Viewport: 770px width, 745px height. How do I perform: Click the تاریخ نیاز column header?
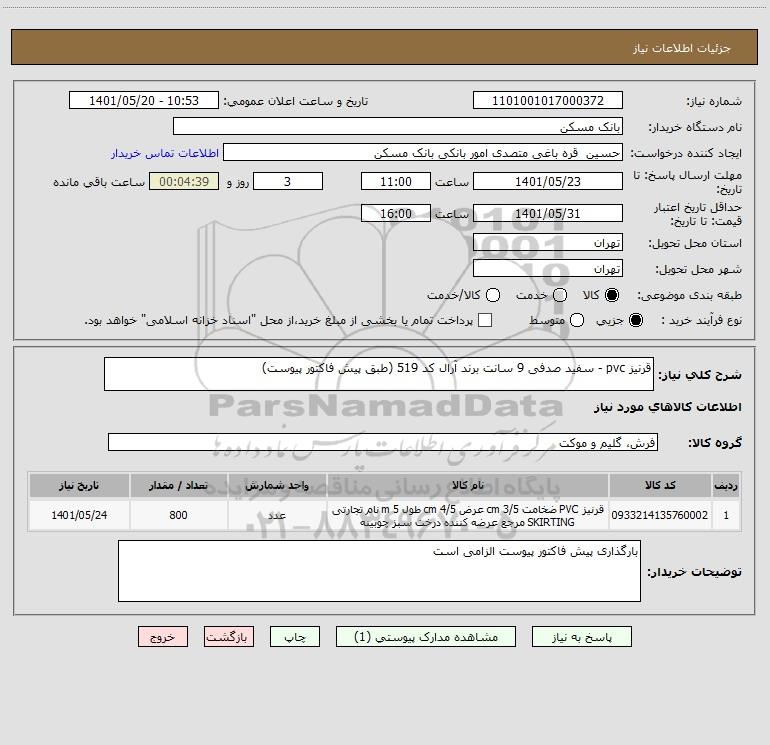pyautogui.click(x=79, y=485)
